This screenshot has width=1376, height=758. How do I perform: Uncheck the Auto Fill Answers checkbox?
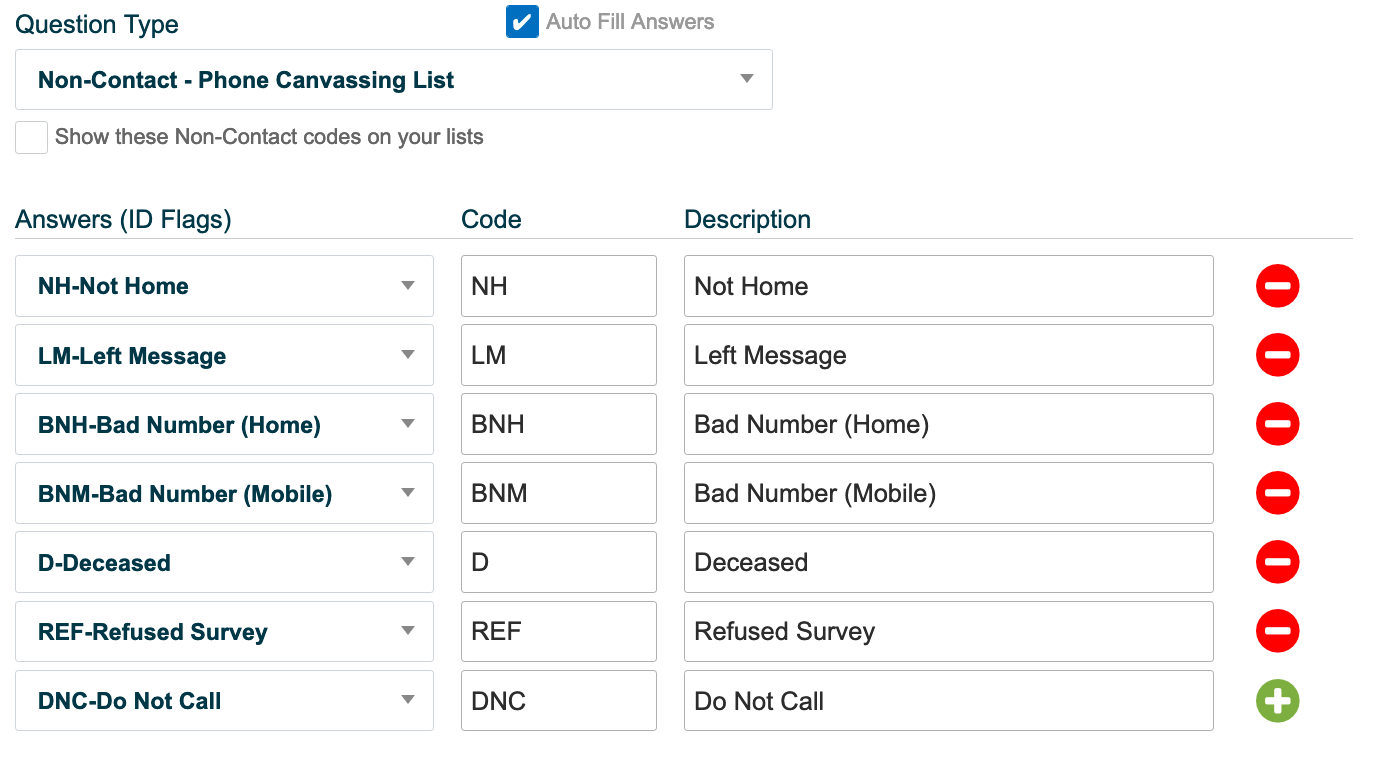[x=522, y=22]
